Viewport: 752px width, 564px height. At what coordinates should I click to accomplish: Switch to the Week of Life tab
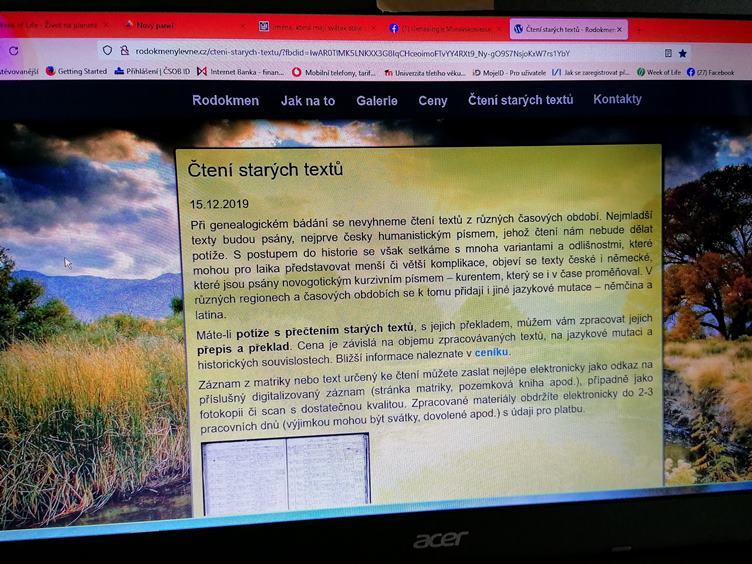pyautogui.click(x=53, y=24)
